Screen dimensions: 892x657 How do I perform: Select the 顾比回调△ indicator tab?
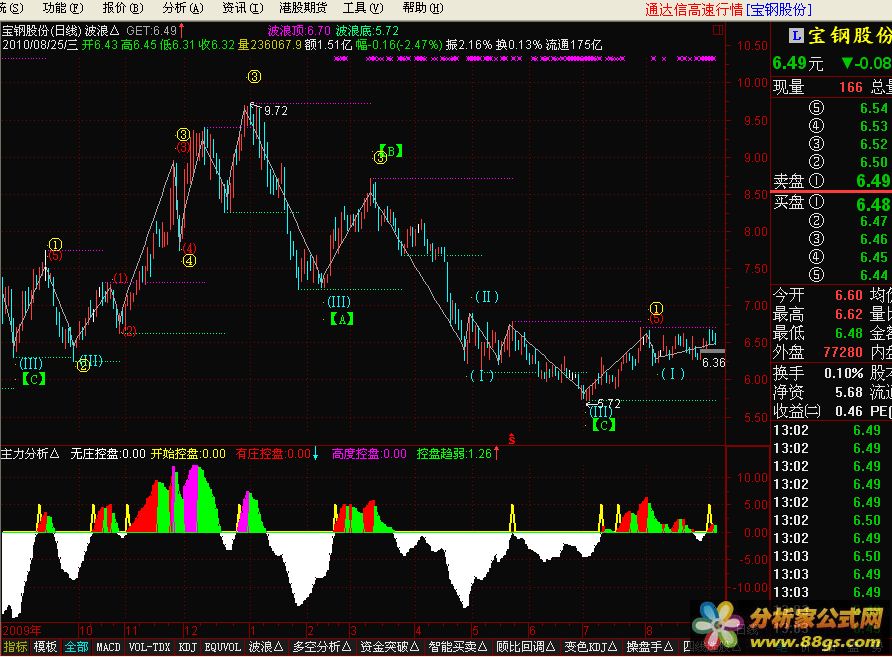(526, 647)
